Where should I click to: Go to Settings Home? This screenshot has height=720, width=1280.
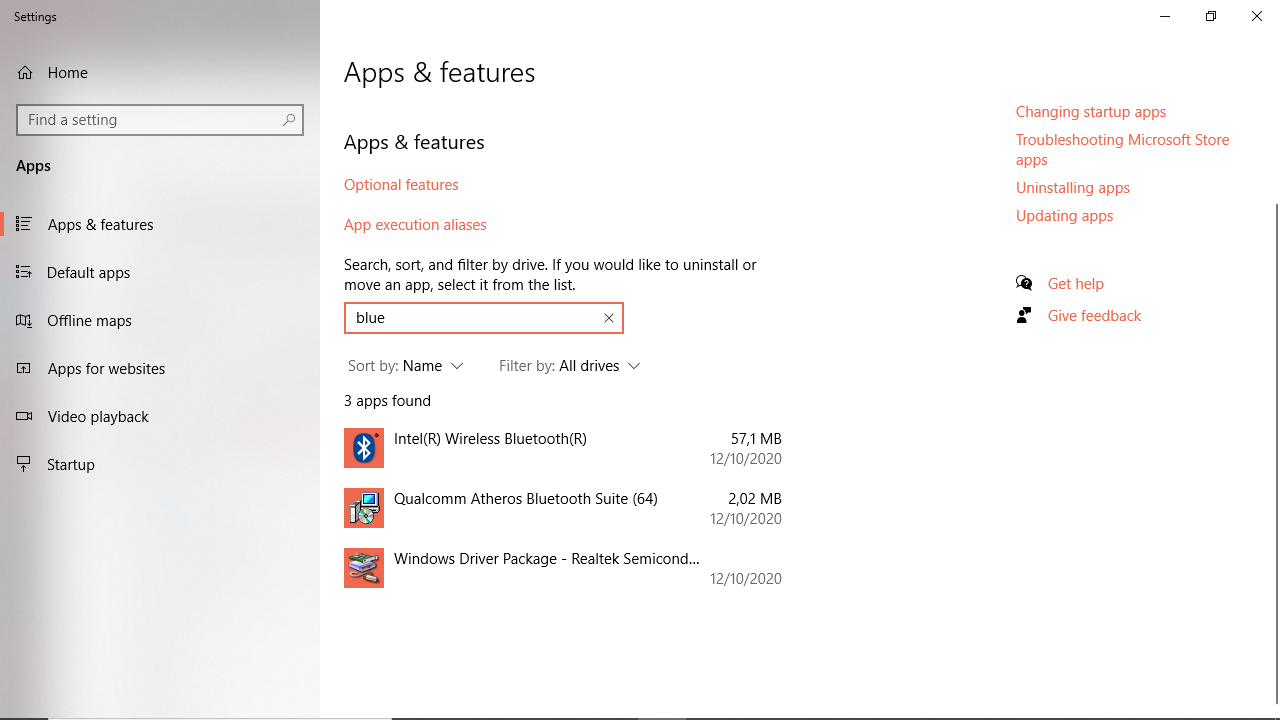[160, 72]
